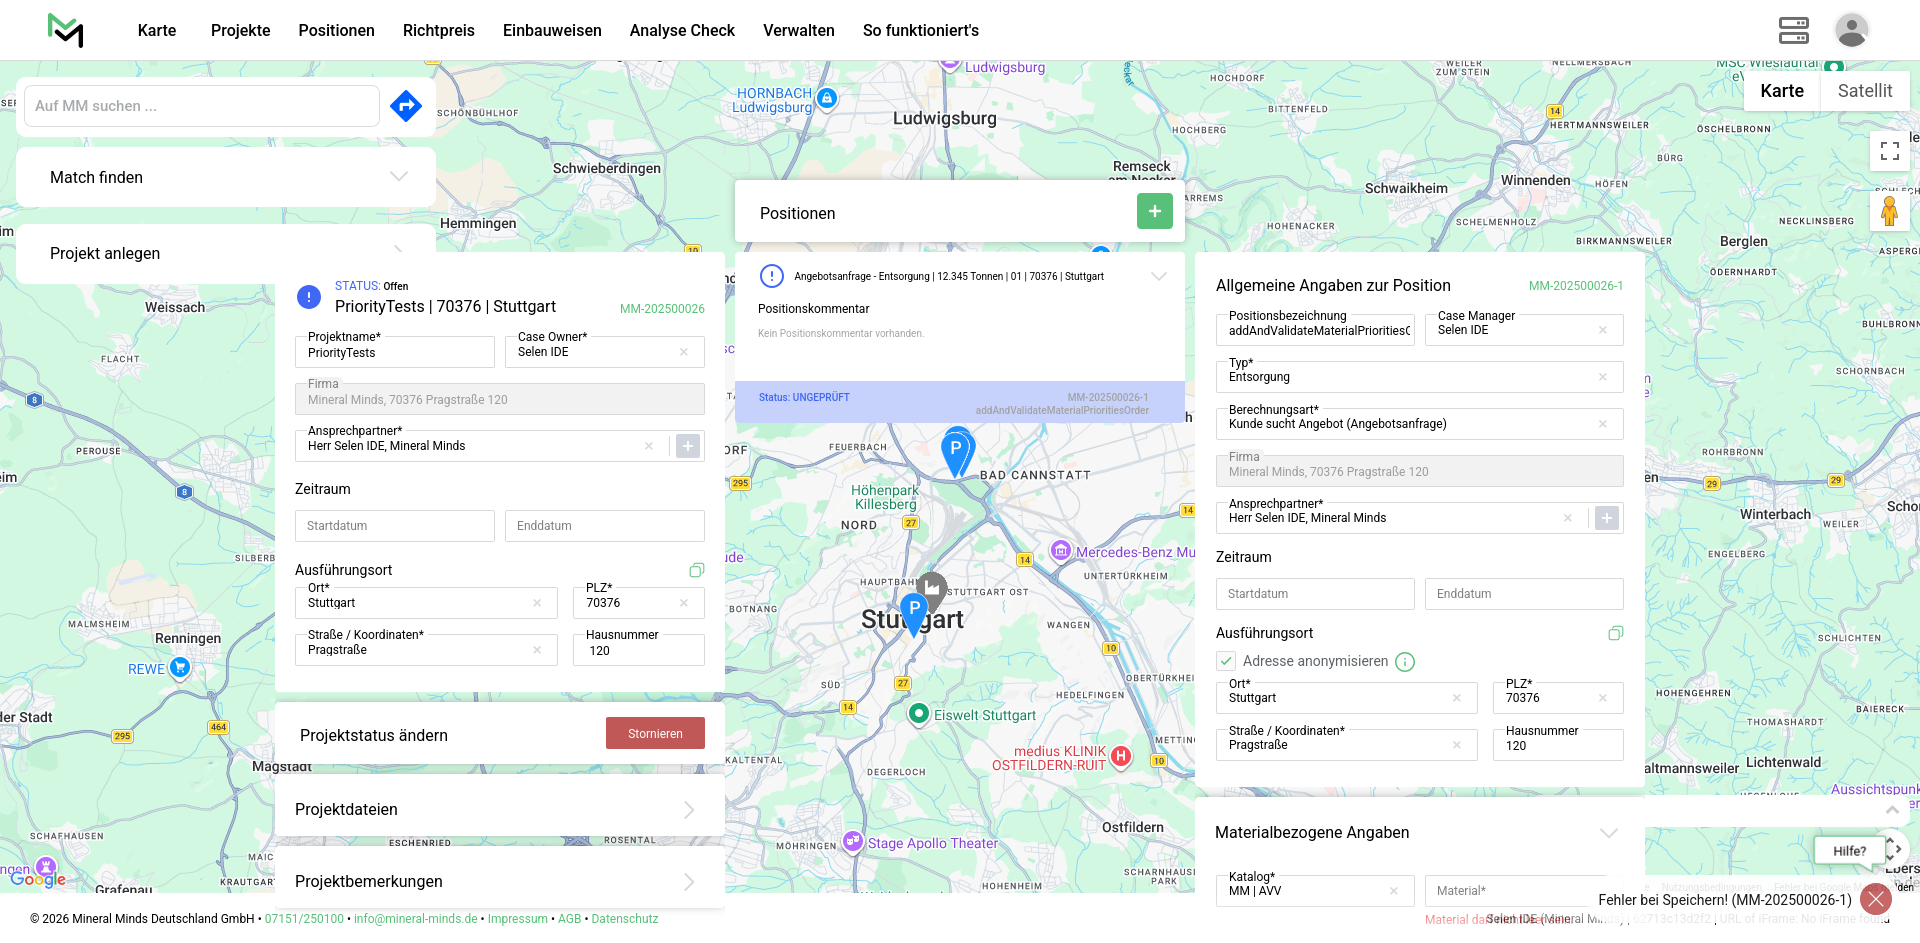Toggle Adresse anonymisieren checkbox
Viewport: 1920px width, 943px height.
1226,661
